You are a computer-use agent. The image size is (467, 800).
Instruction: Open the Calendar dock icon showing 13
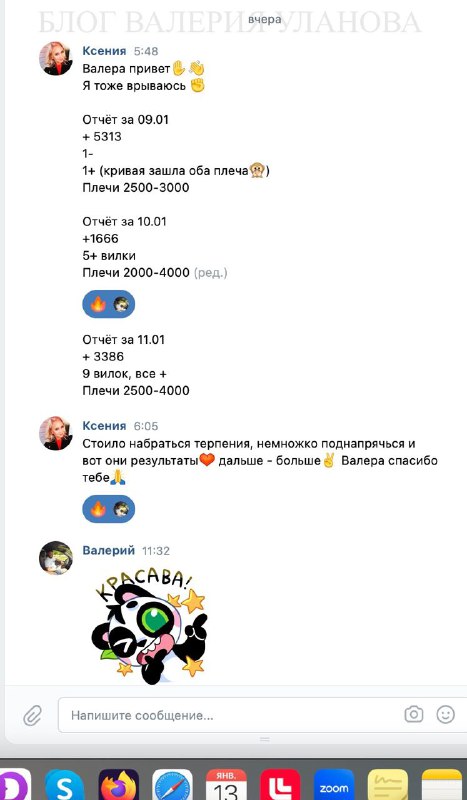[x=226, y=786]
